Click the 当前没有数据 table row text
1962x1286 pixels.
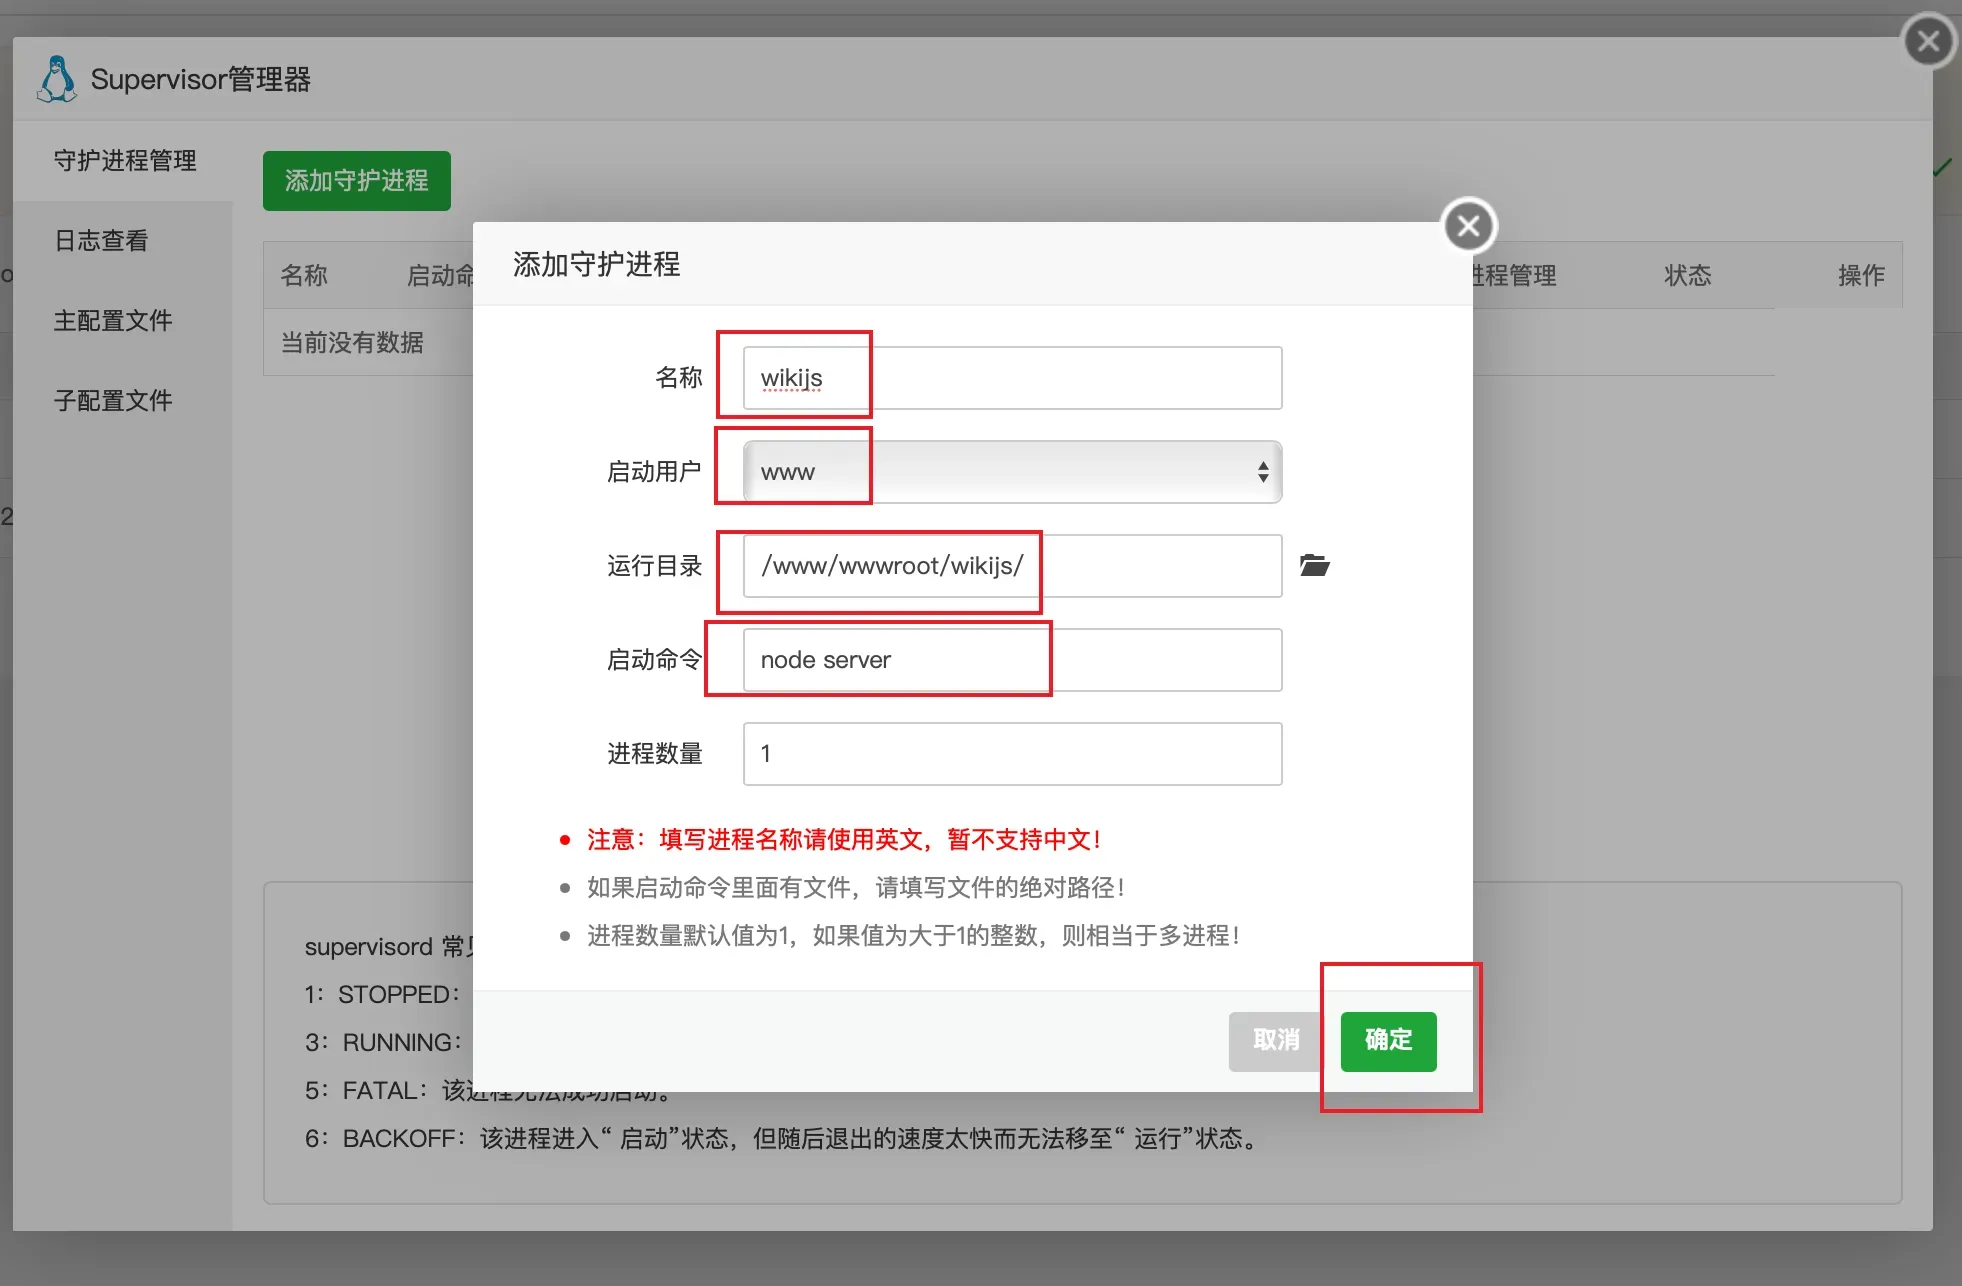click(352, 343)
